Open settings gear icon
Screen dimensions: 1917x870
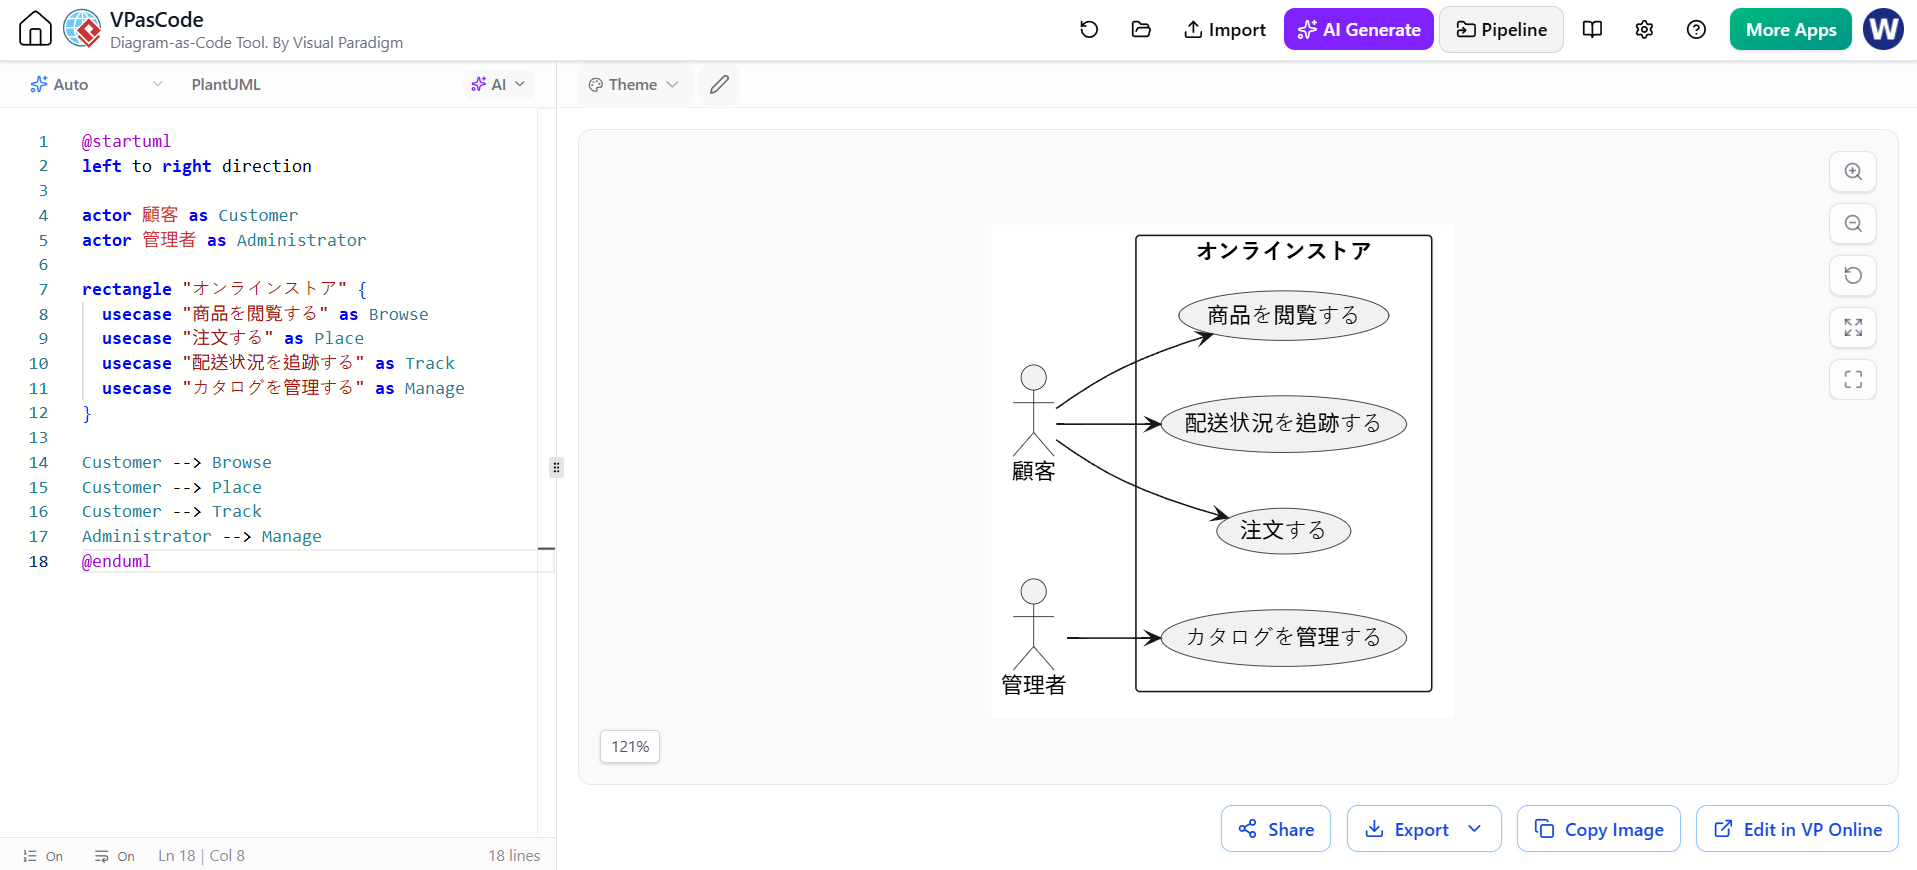[1644, 29]
